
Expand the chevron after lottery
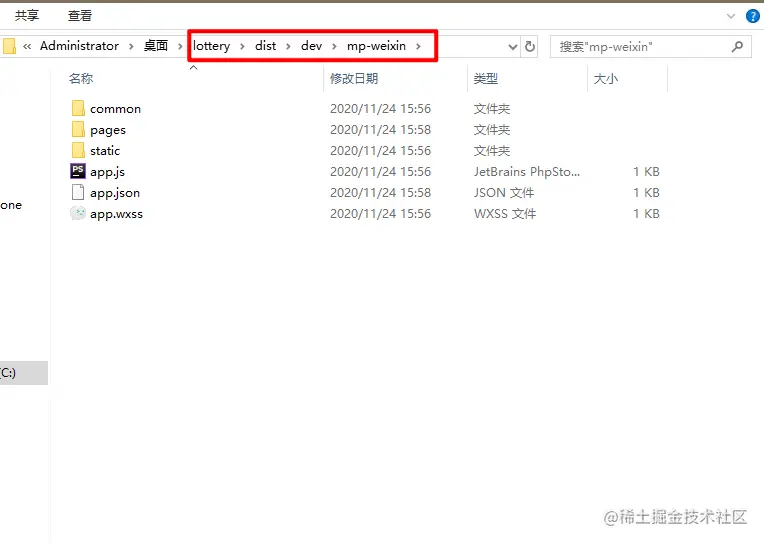(242, 46)
